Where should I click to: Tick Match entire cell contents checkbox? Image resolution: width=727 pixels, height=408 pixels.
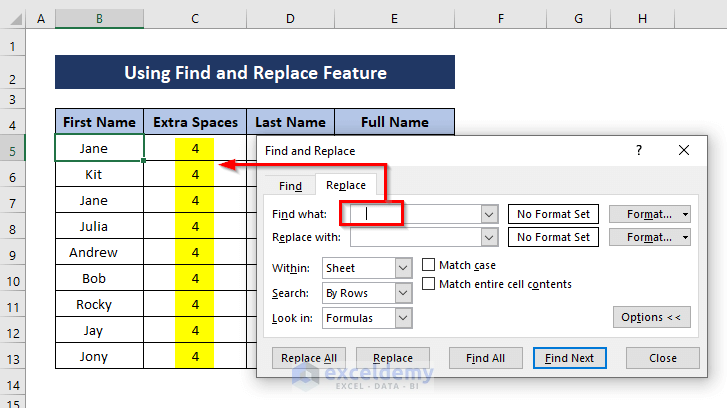click(429, 284)
